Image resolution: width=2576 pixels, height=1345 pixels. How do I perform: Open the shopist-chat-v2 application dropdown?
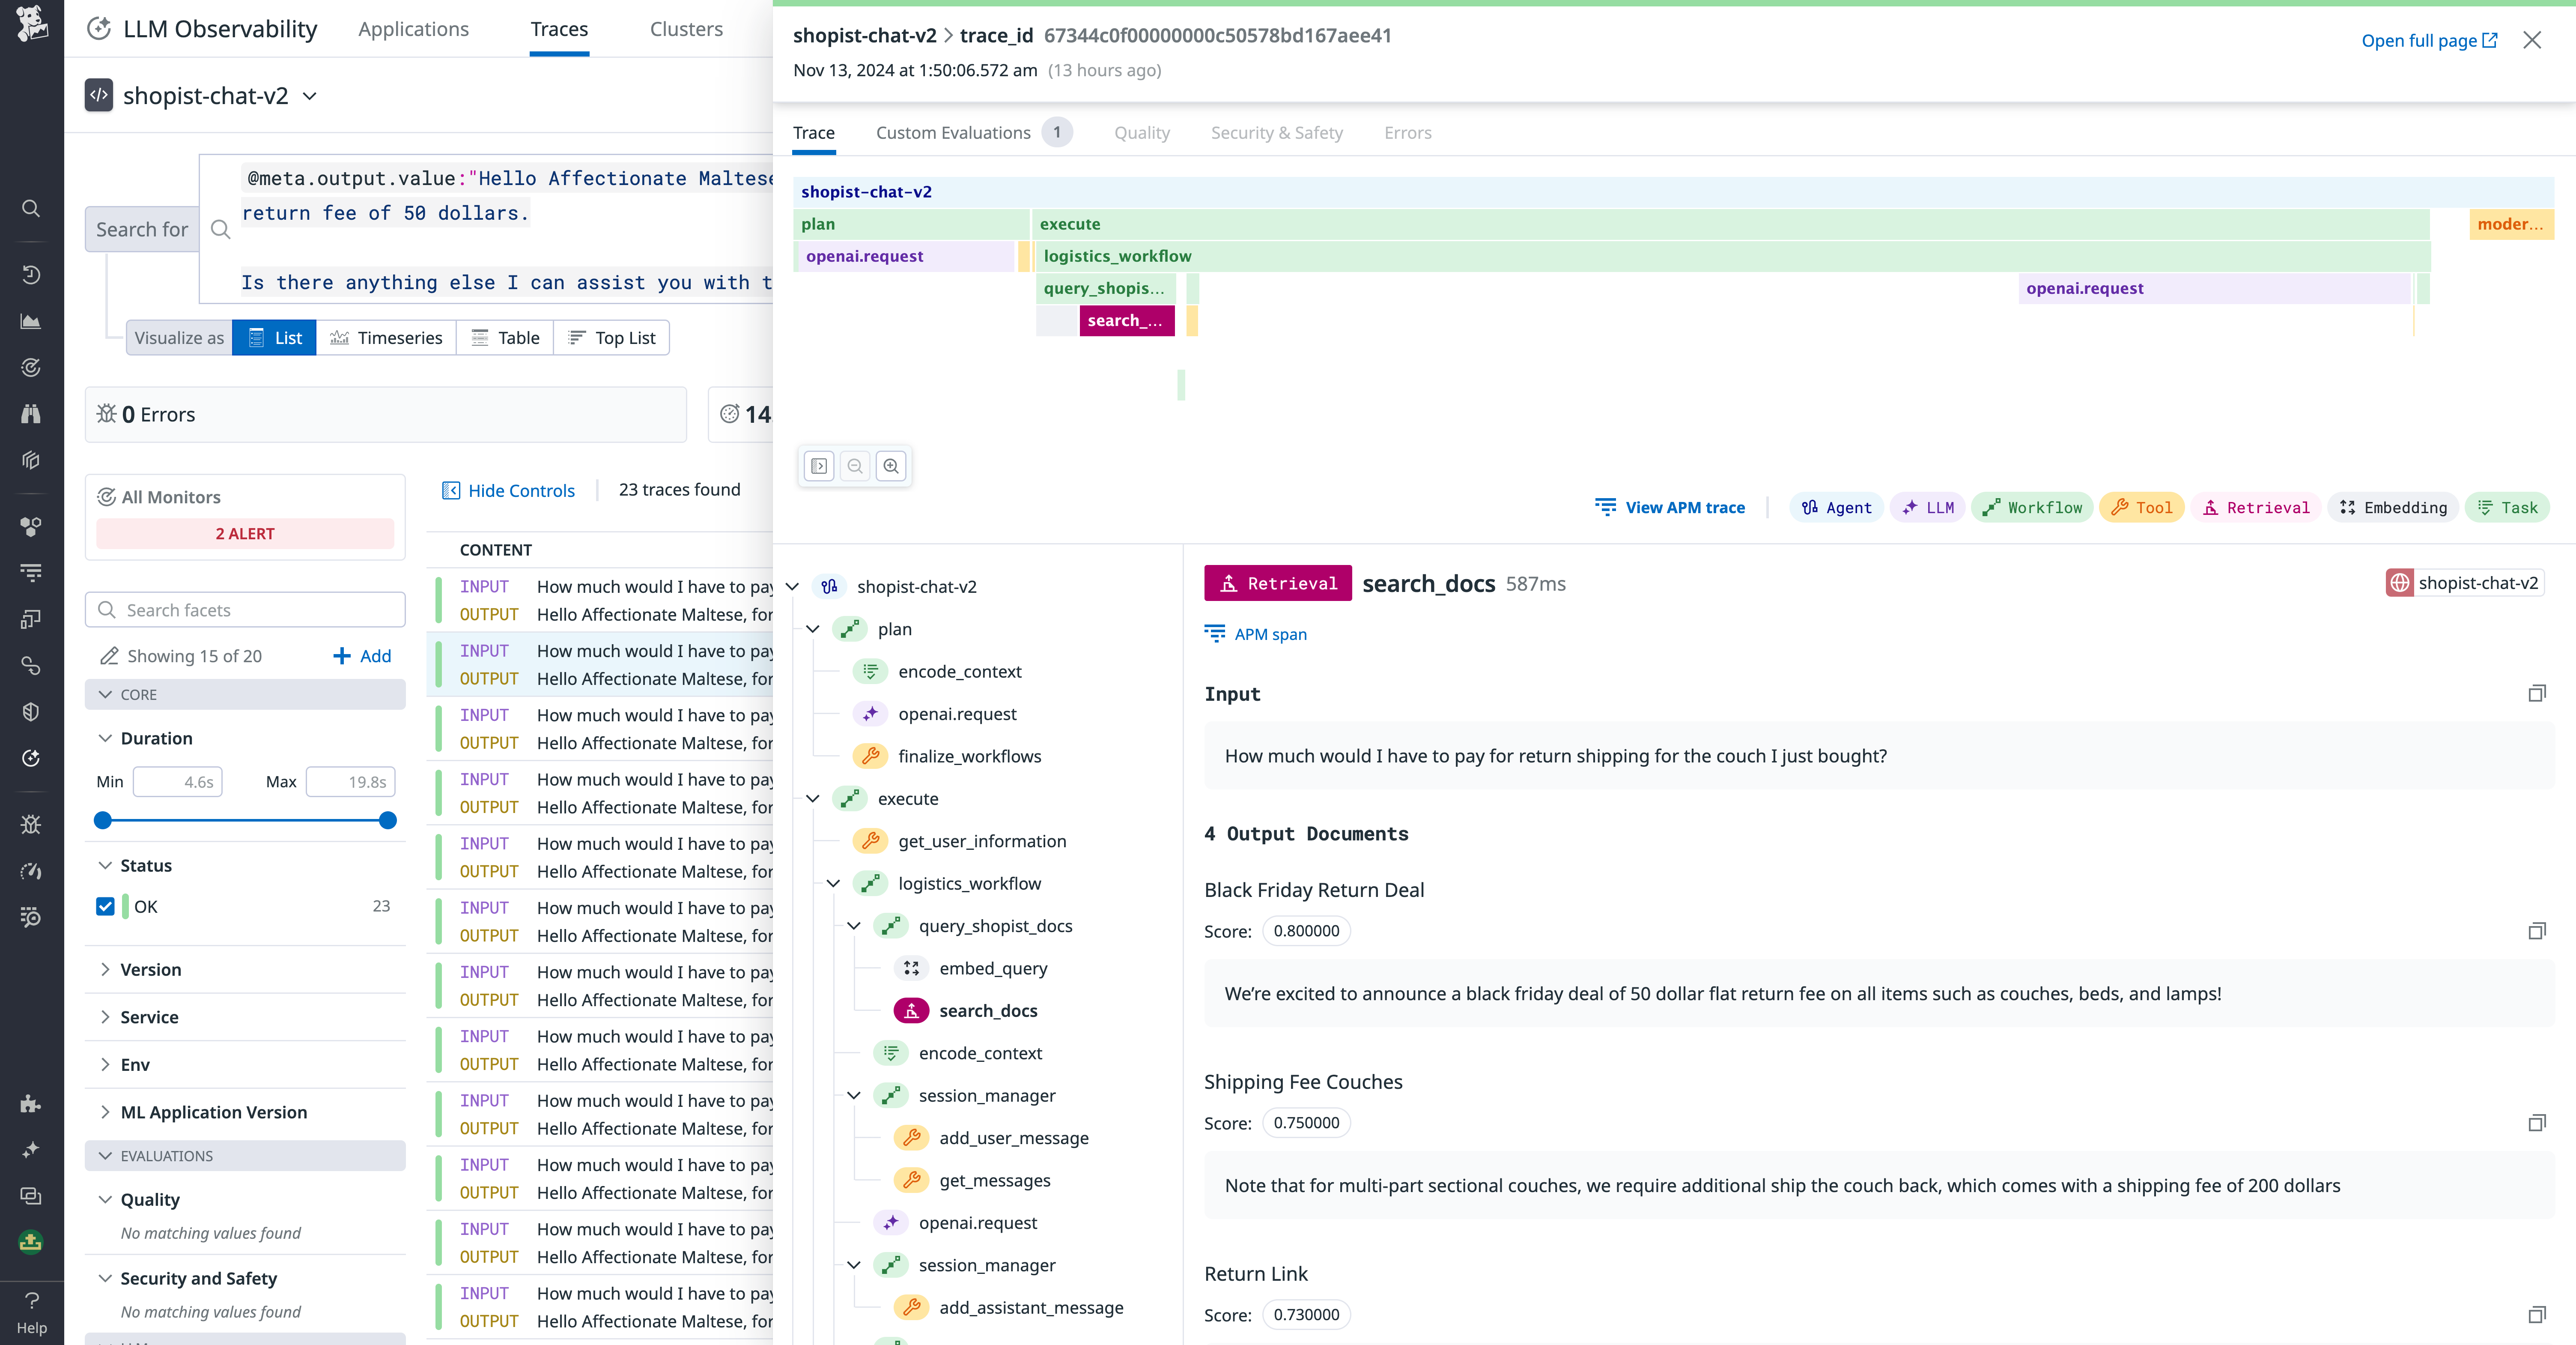(310, 95)
